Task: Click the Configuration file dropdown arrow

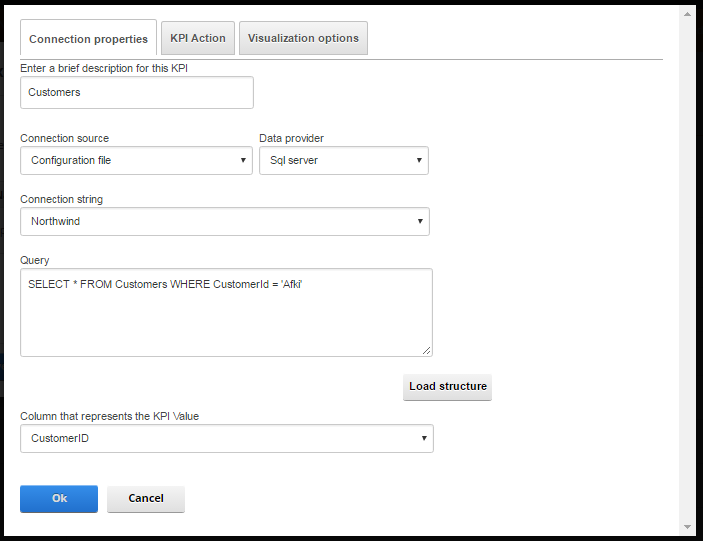Action: (x=243, y=160)
